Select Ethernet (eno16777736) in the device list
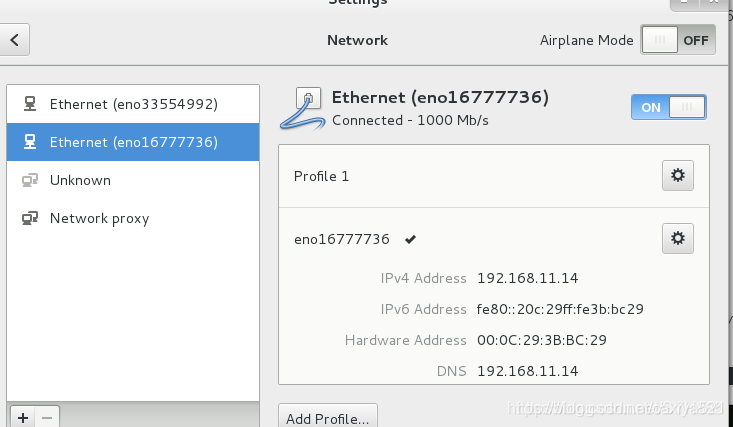Viewport: 733px width, 427px height. click(133, 142)
